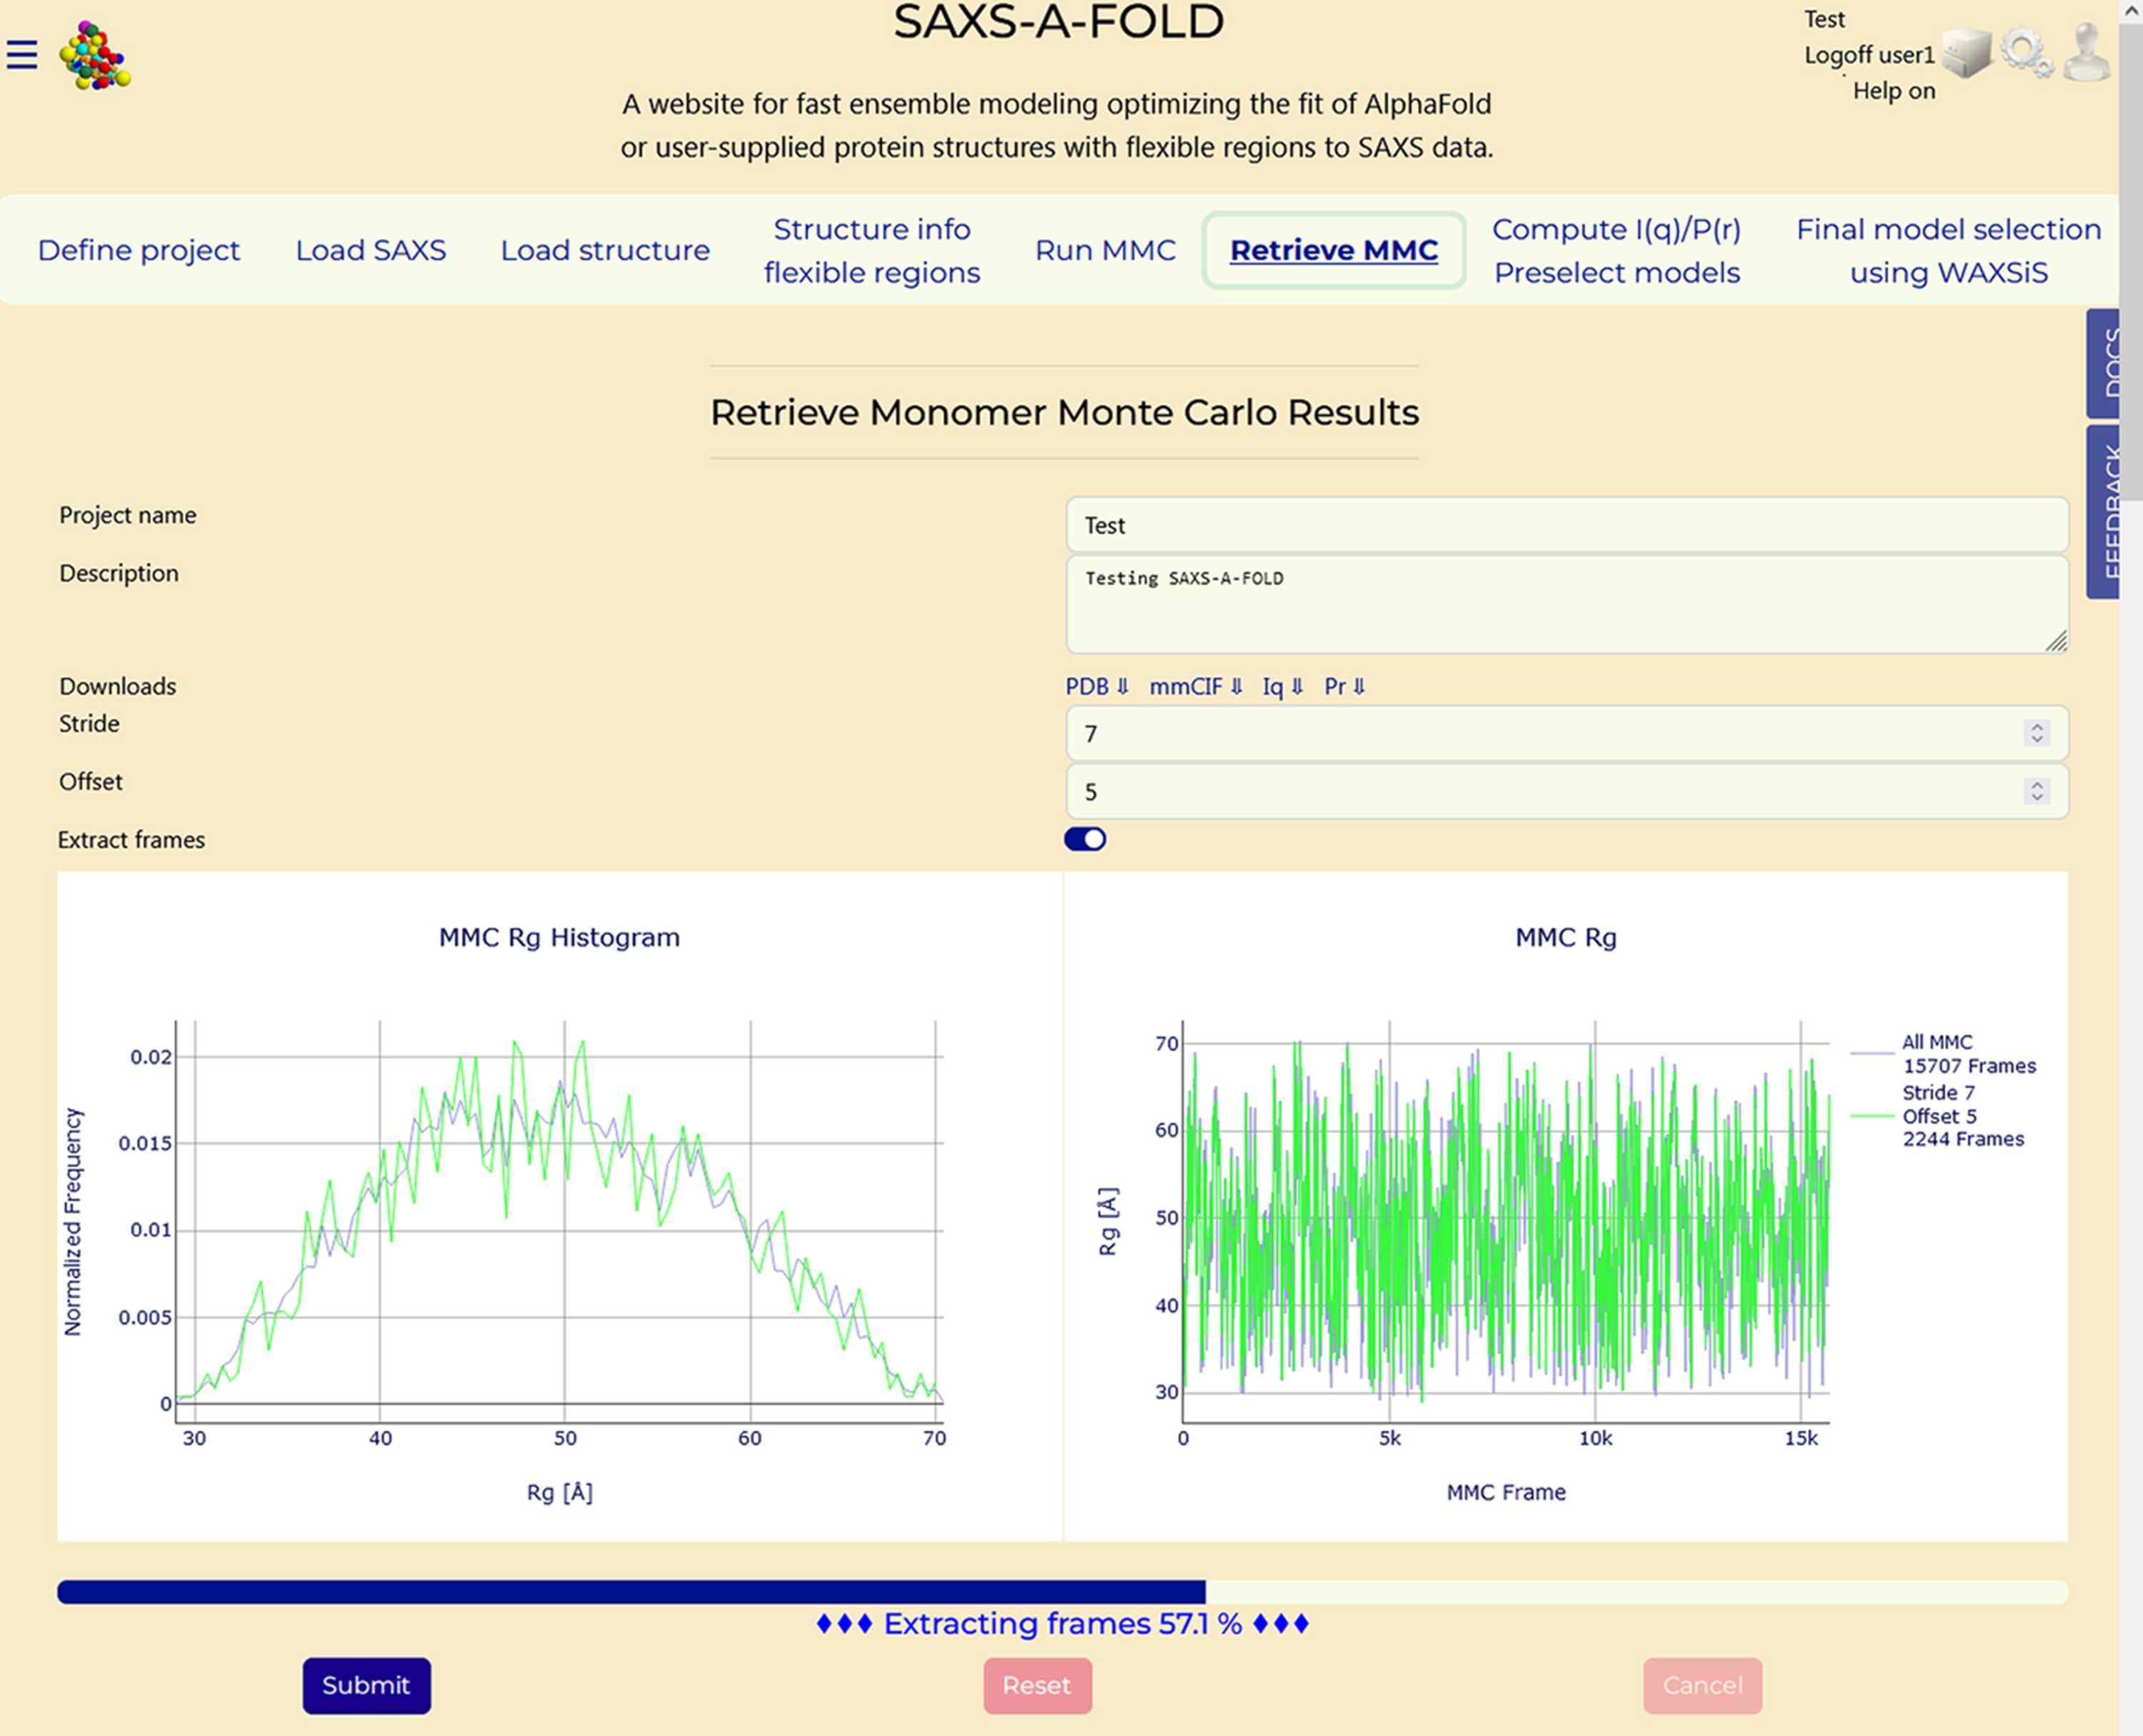Open Final model selection using WAXSiS tab

(1949, 250)
